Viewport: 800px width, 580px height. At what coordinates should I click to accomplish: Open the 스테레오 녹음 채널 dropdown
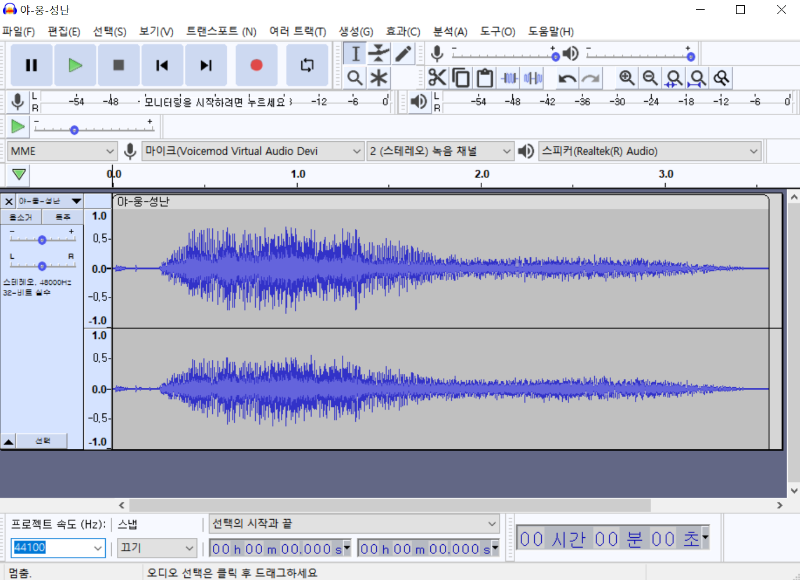tap(439, 151)
